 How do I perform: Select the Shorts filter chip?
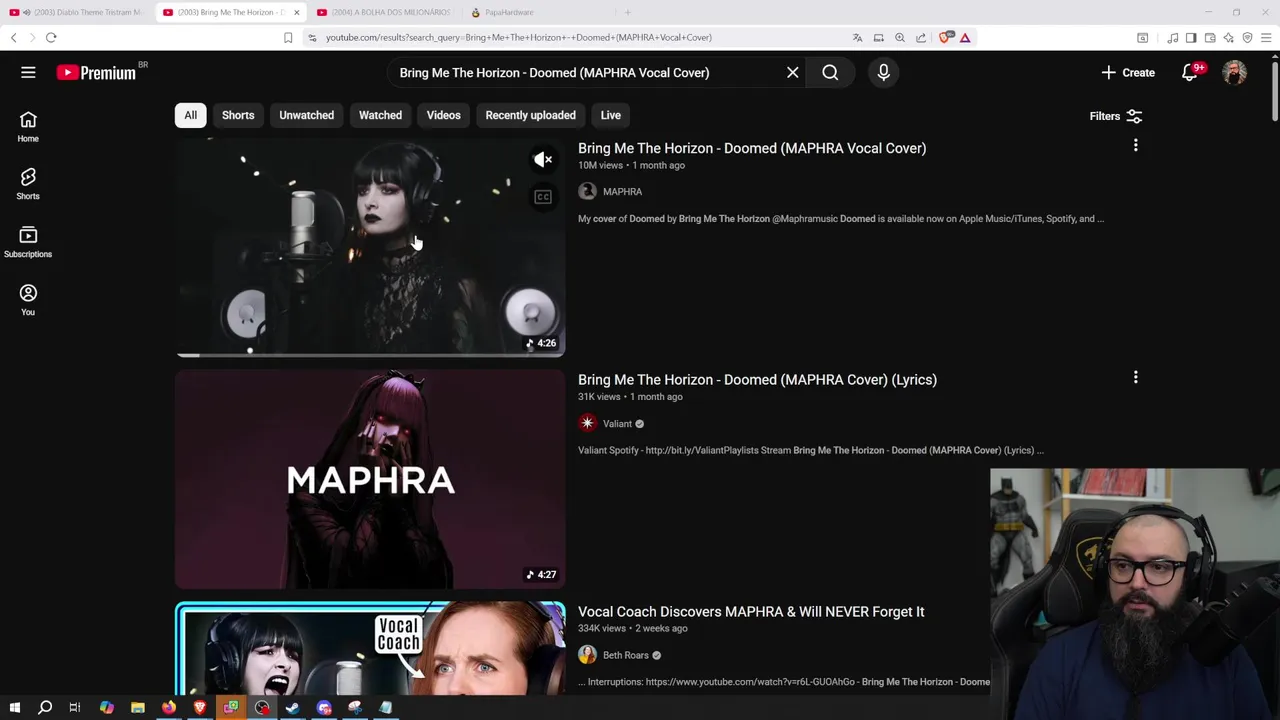pyautogui.click(x=238, y=115)
